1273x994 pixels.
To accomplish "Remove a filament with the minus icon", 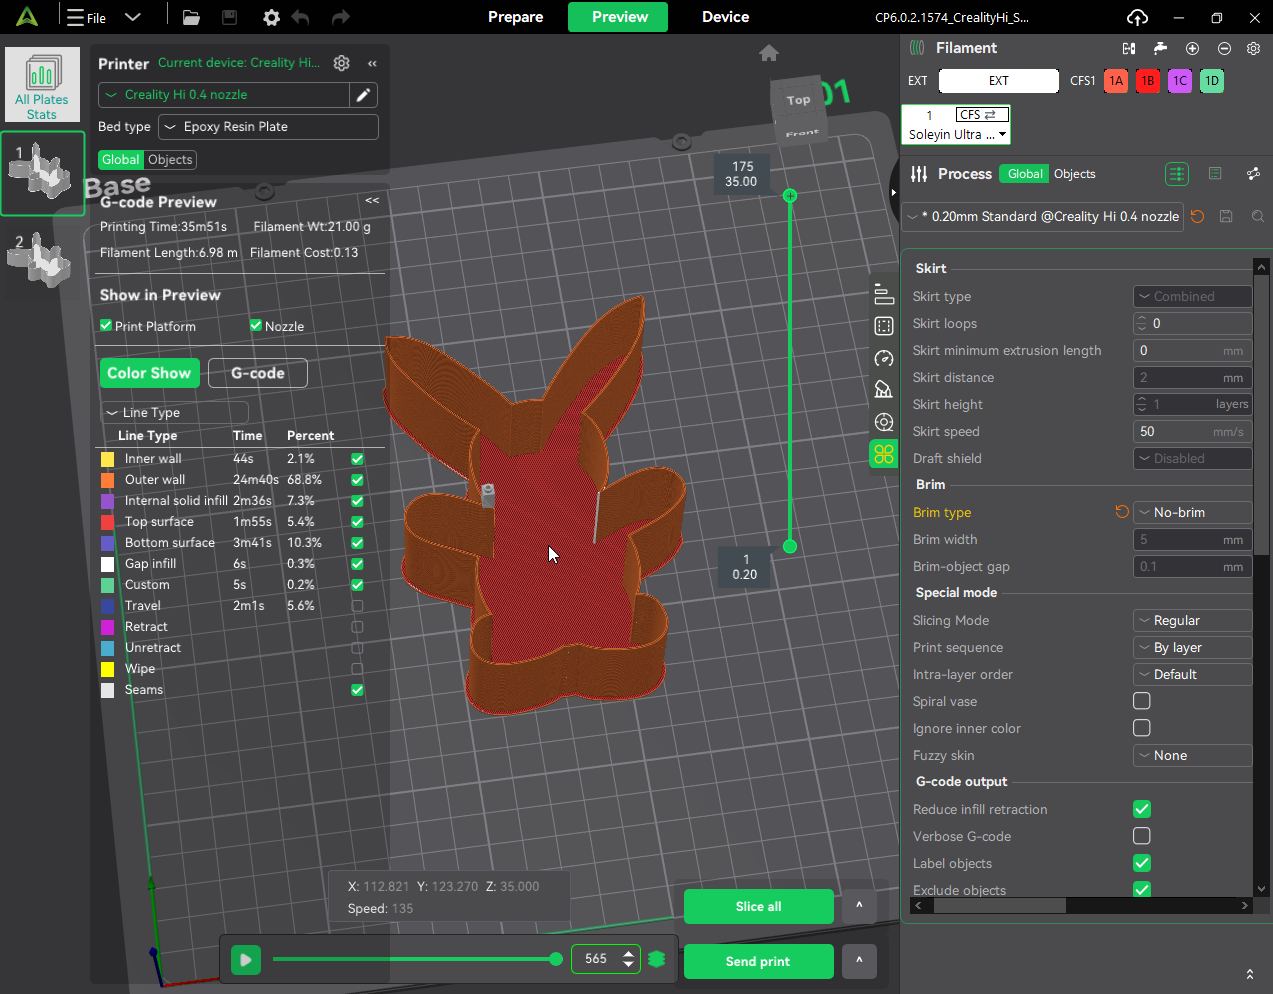I will pos(1224,48).
